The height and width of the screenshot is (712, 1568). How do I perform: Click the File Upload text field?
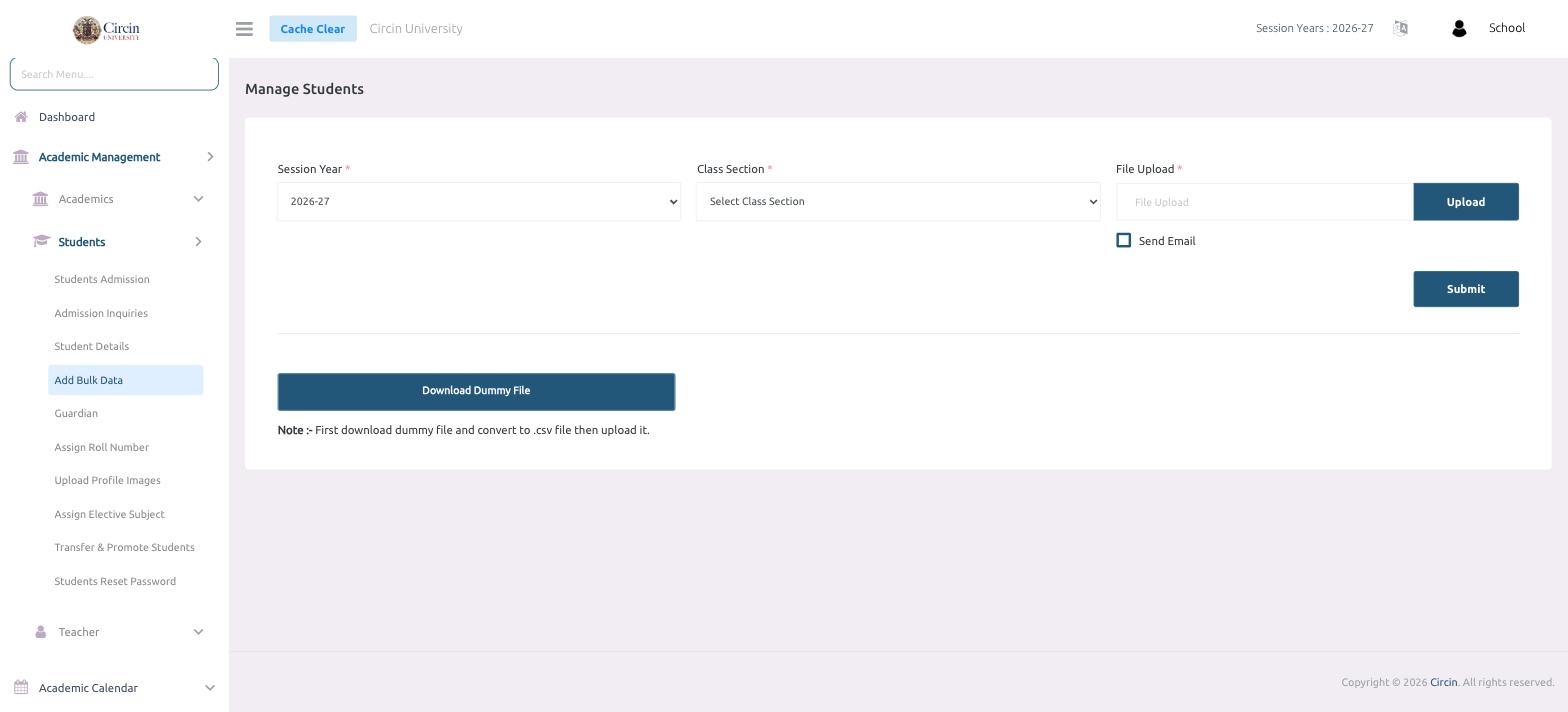coord(1265,202)
